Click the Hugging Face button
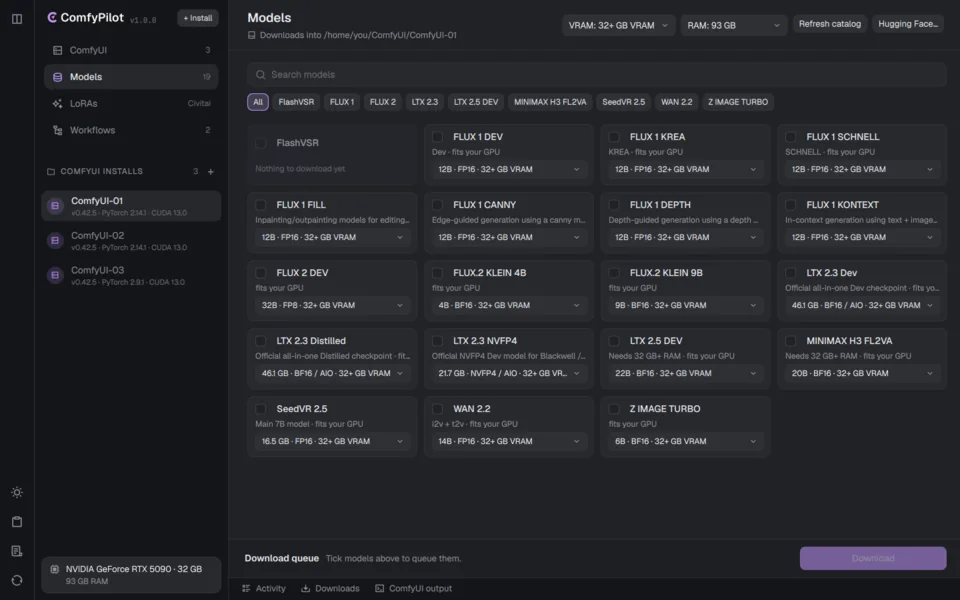Screen dimensions: 960x600 [x=908, y=24]
